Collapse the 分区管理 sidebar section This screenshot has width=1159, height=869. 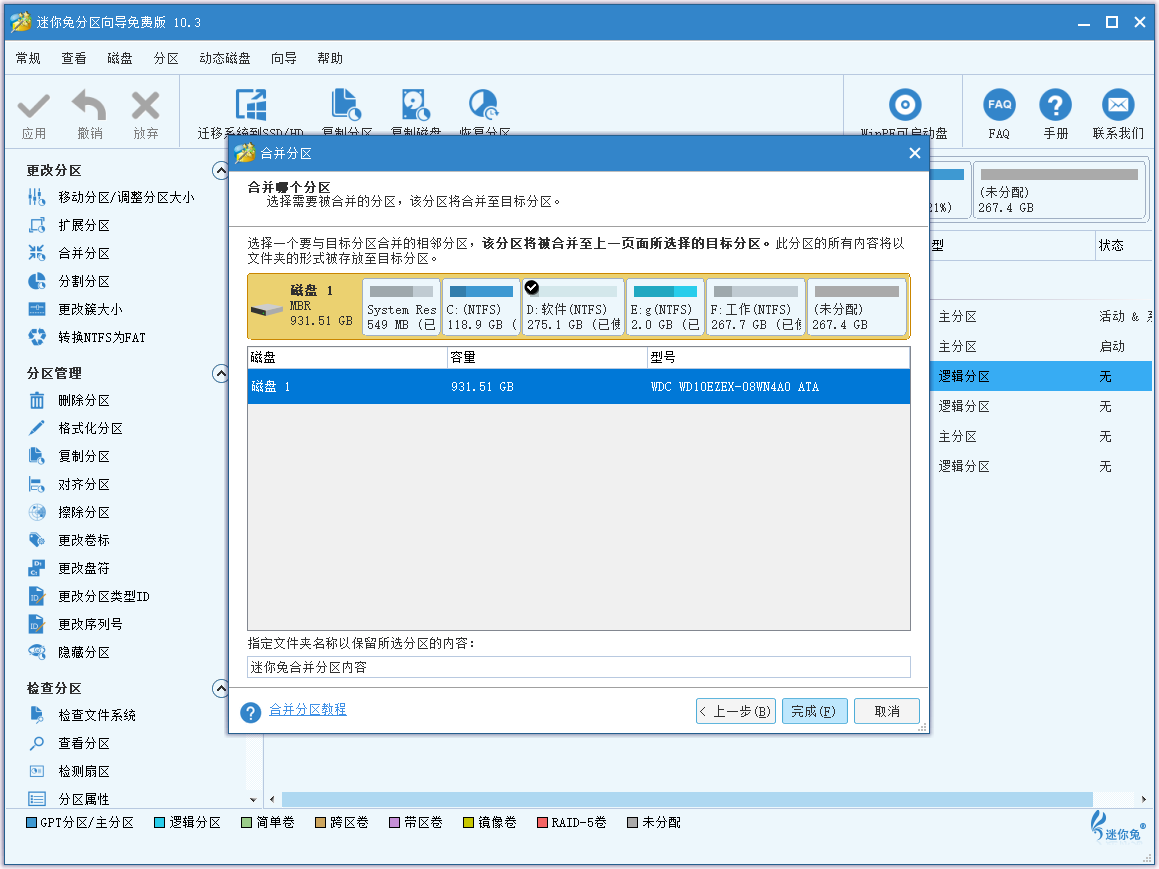(220, 374)
